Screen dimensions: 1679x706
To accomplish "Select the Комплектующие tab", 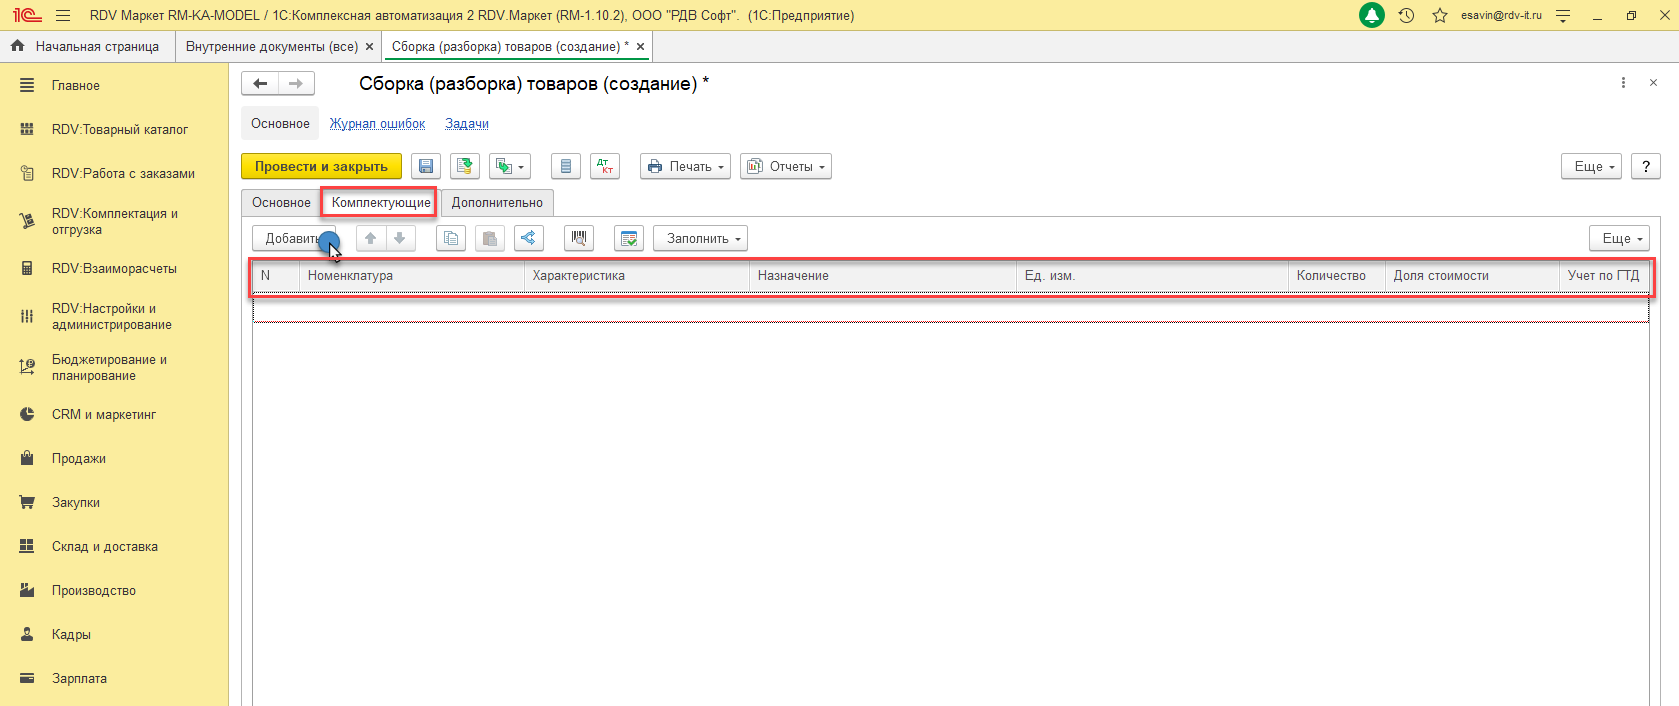I will [381, 203].
